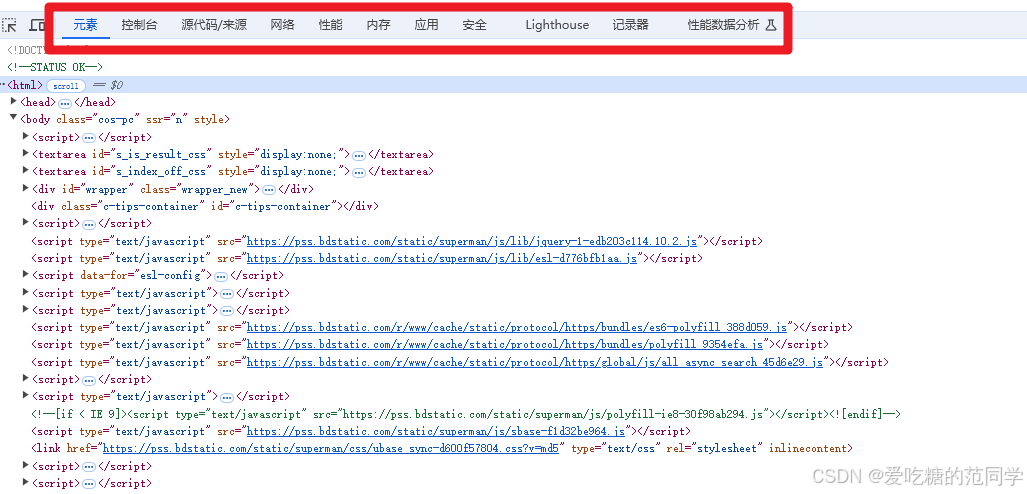Image resolution: width=1027 pixels, height=494 pixels.
Task: Click the scroll badge next to html
Action: (x=66, y=86)
